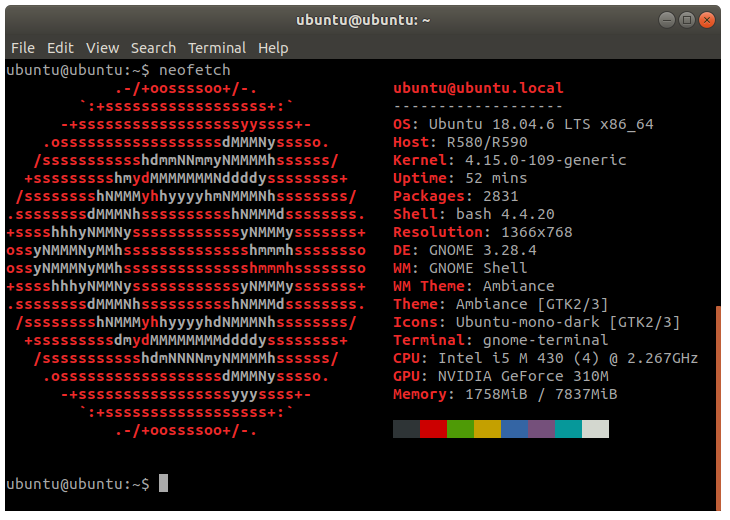
Task: Click the Shell value 'bash 4.4.20'
Action: [505, 214]
